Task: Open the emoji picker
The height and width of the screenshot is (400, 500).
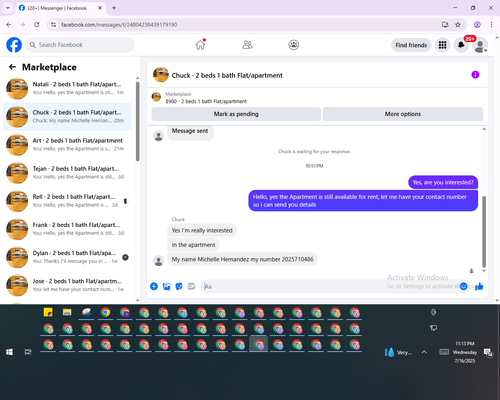Action: tap(464, 286)
